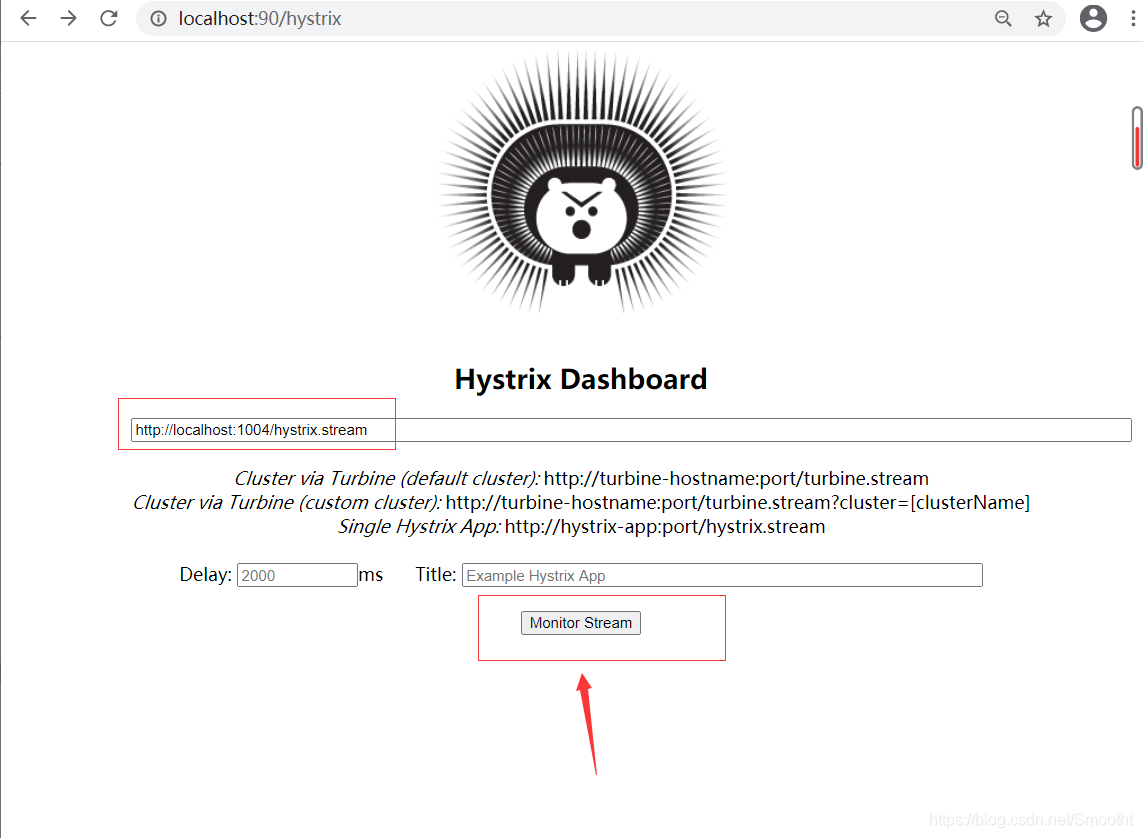Grab the page vertical scrollbar thumb
Viewport: 1143px width, 838px height.
click(1136, 138)
